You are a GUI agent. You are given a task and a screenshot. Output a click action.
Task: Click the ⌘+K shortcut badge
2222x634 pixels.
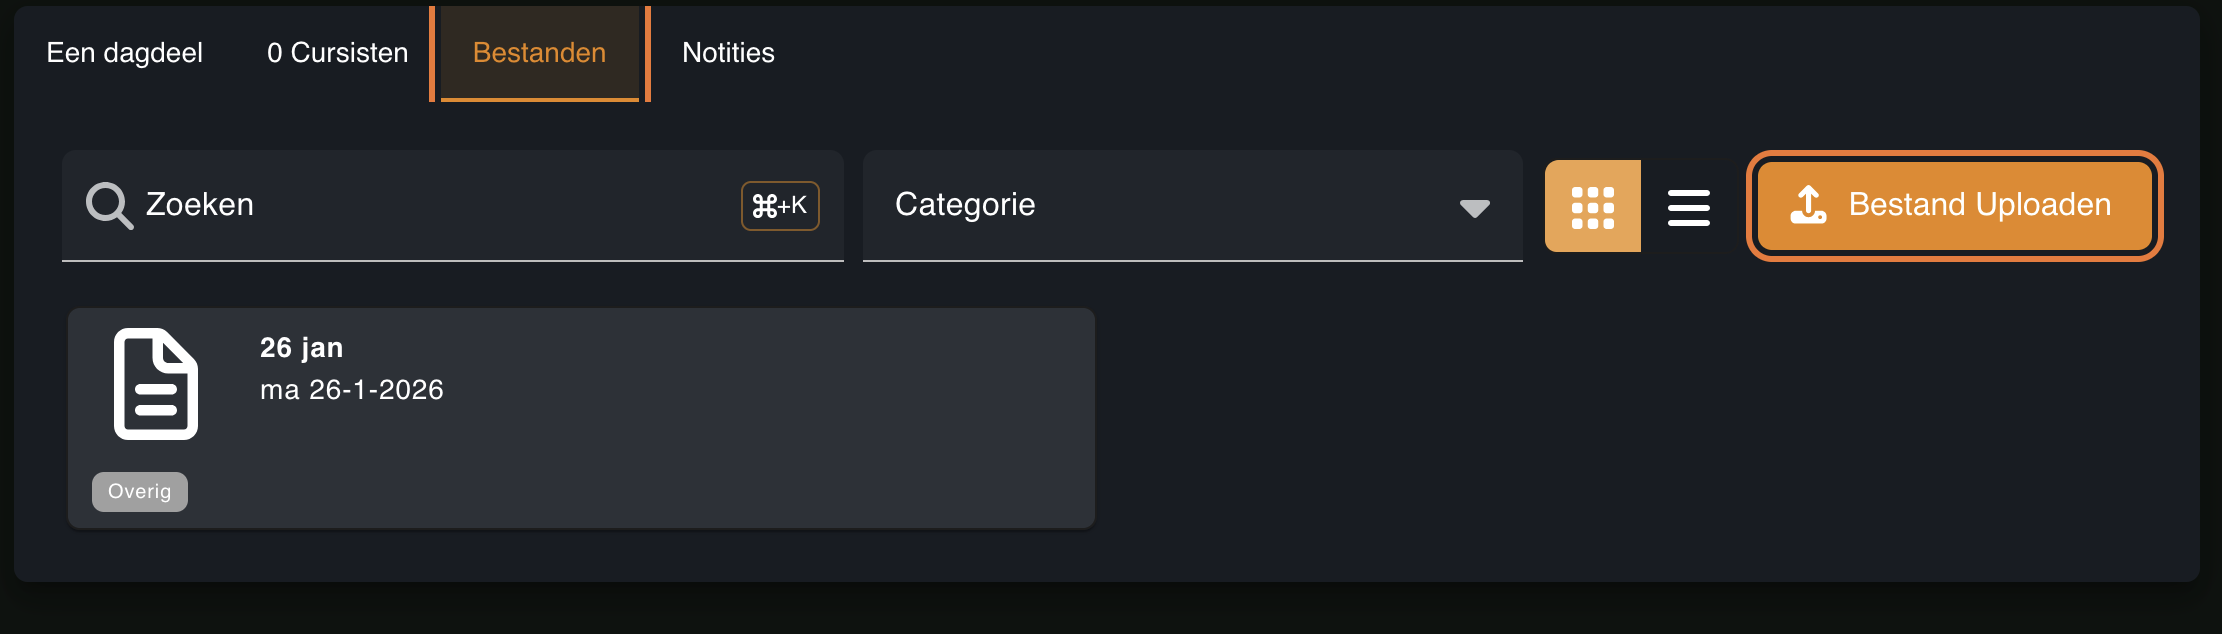point(780,206)
